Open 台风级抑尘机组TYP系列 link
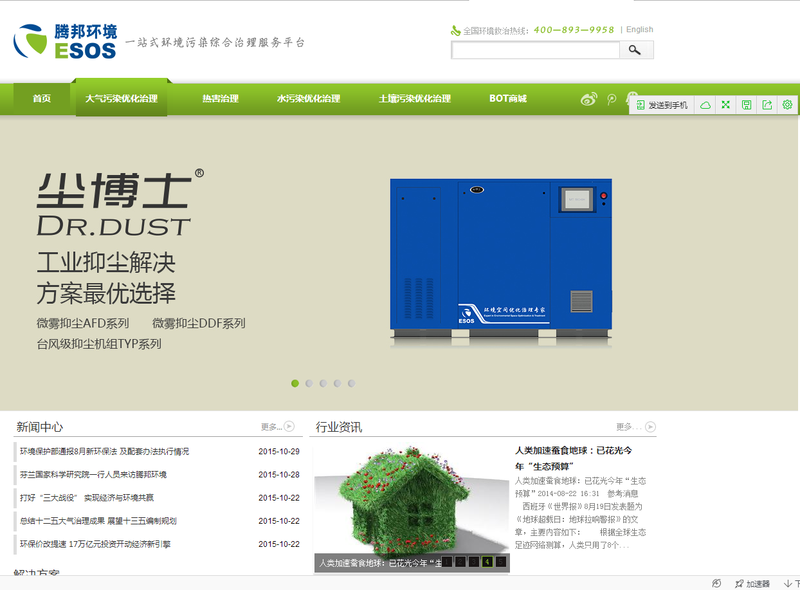The width and height of the screenshot is (800, 590). 99,344
